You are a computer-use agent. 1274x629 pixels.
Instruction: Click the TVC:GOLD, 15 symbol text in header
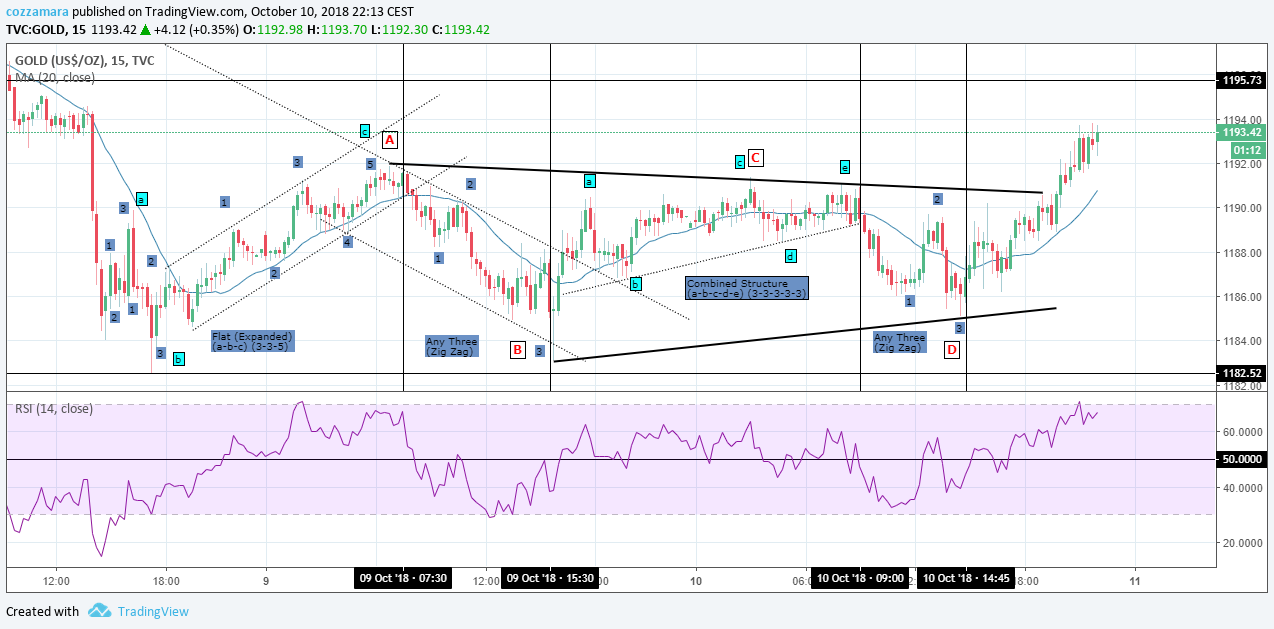(46, 30)
